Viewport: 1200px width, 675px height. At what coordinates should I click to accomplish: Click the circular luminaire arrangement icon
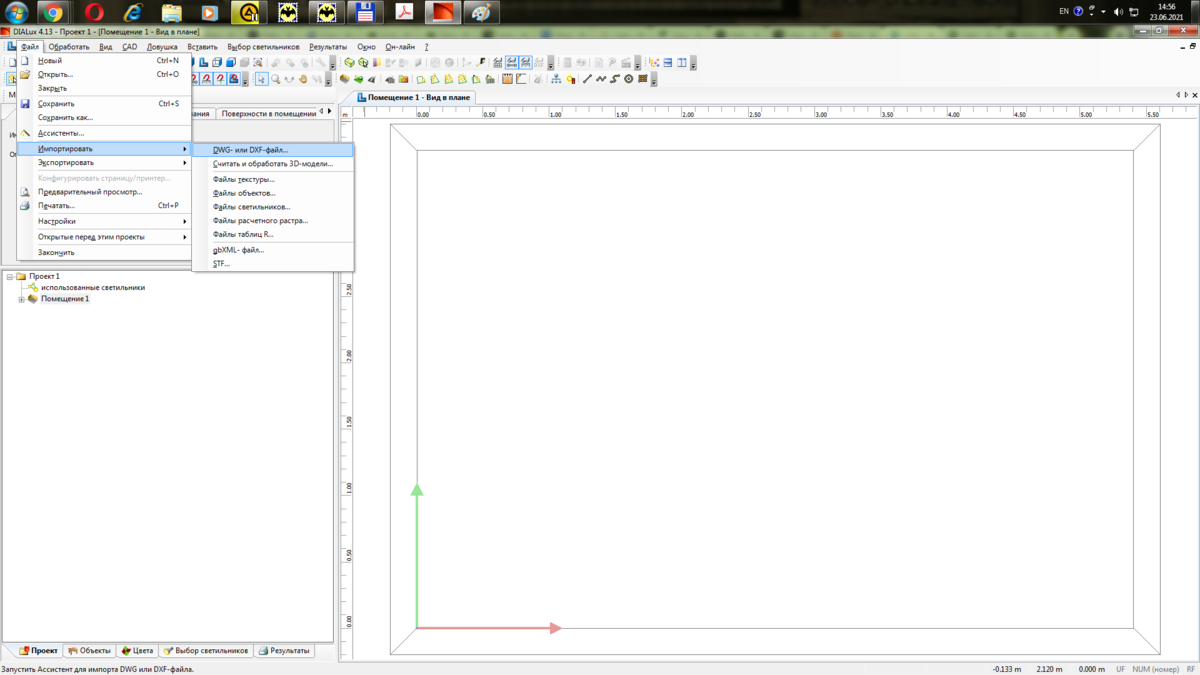coord(628,79)
